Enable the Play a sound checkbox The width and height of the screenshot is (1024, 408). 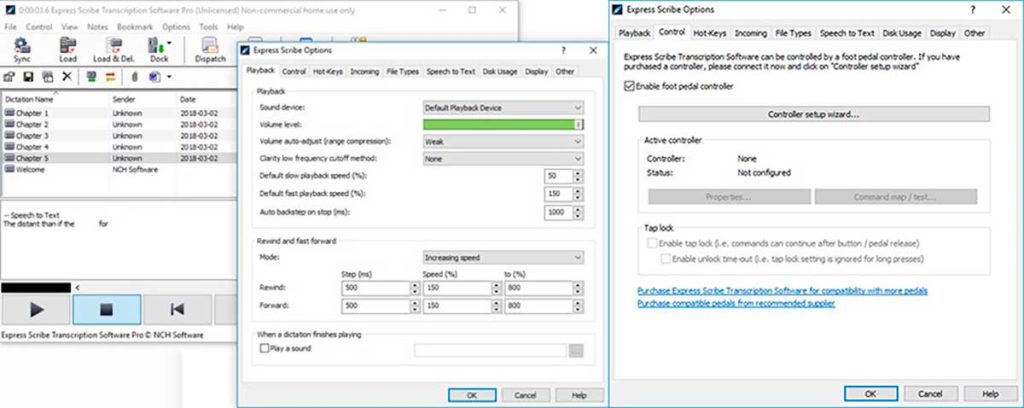tap(264, 349)
